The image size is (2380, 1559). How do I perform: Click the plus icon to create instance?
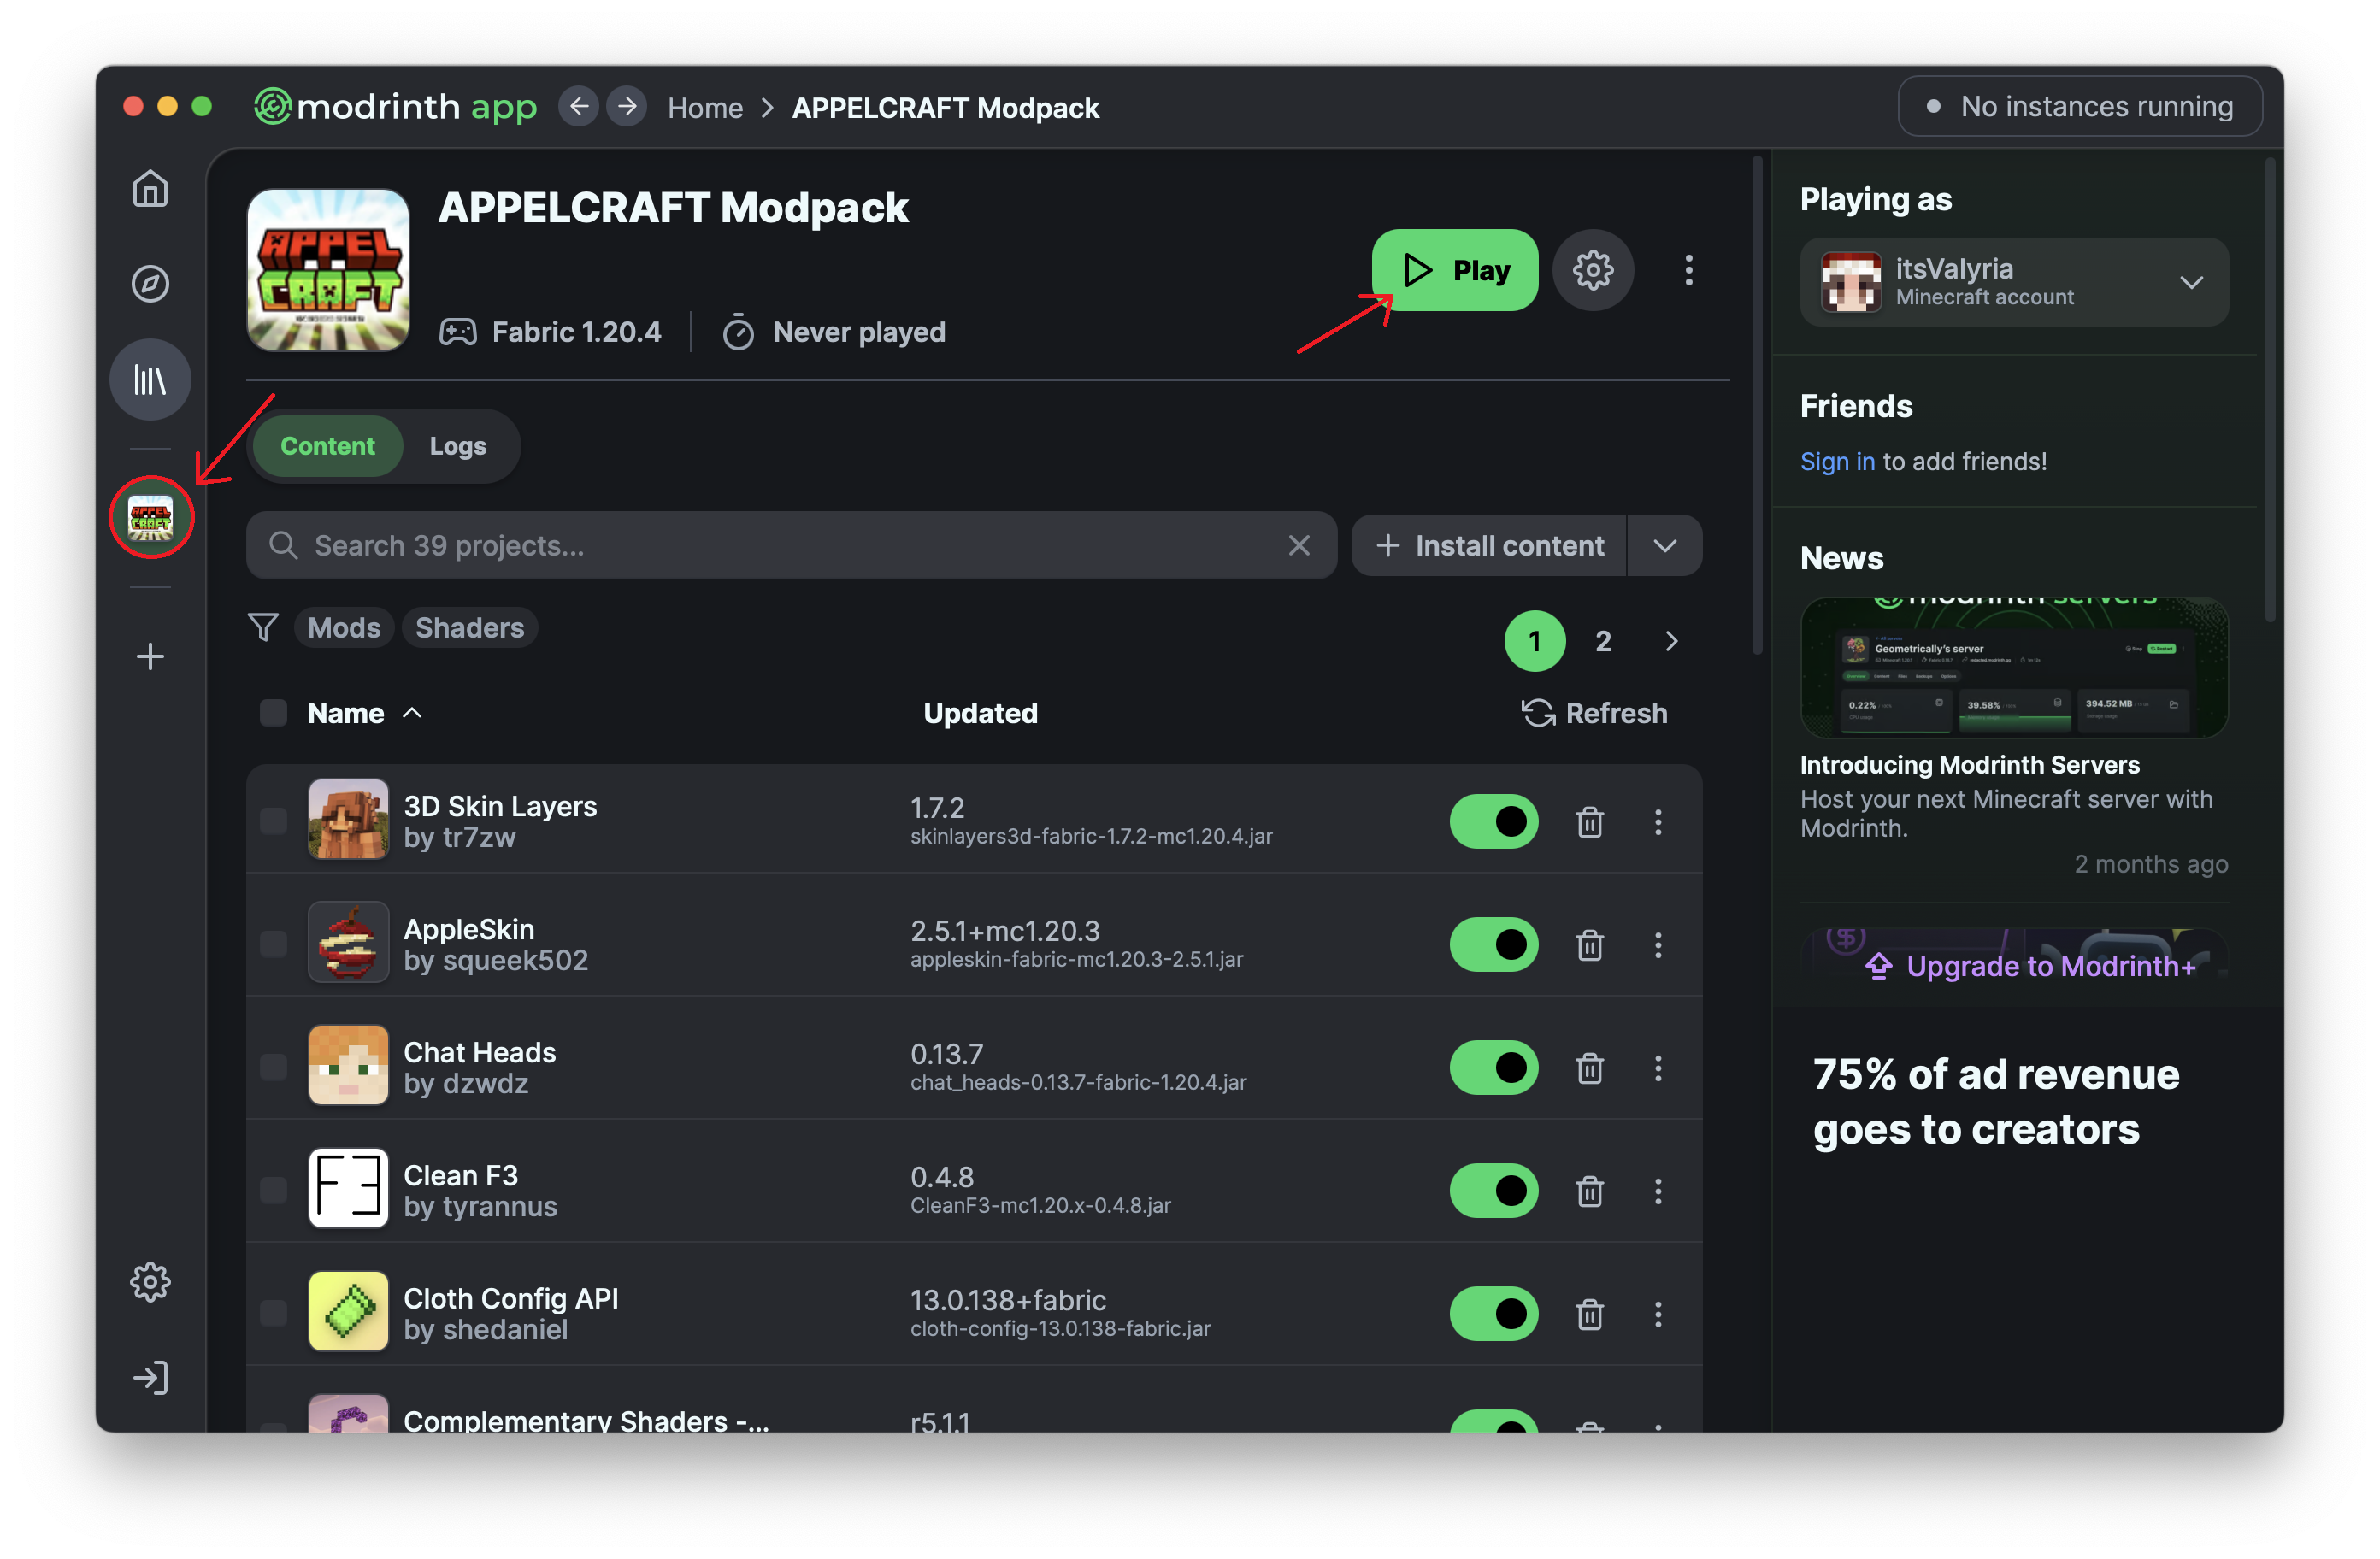[x=150, y=656]
